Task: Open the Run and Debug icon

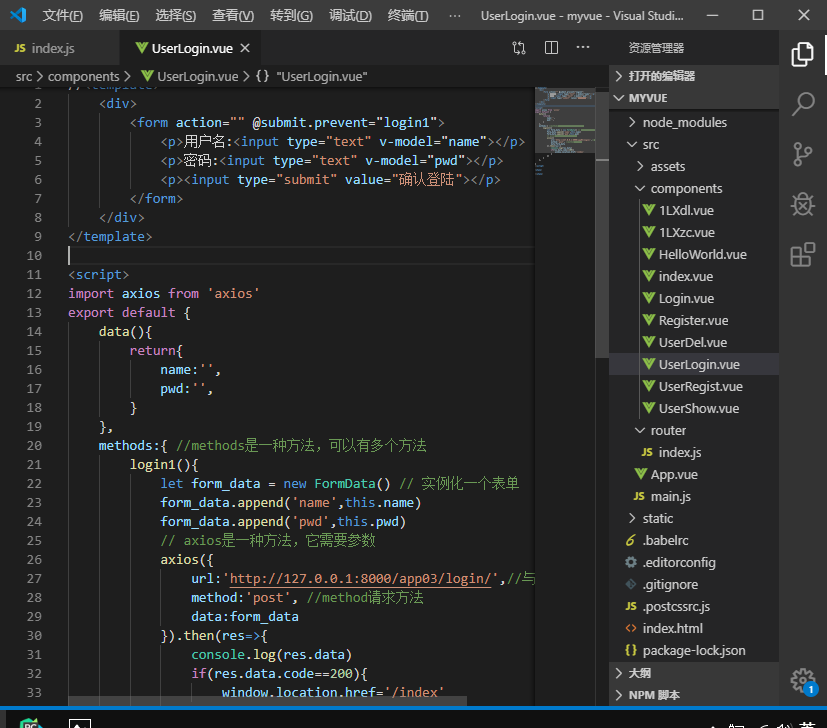Action: pos(802,204)
